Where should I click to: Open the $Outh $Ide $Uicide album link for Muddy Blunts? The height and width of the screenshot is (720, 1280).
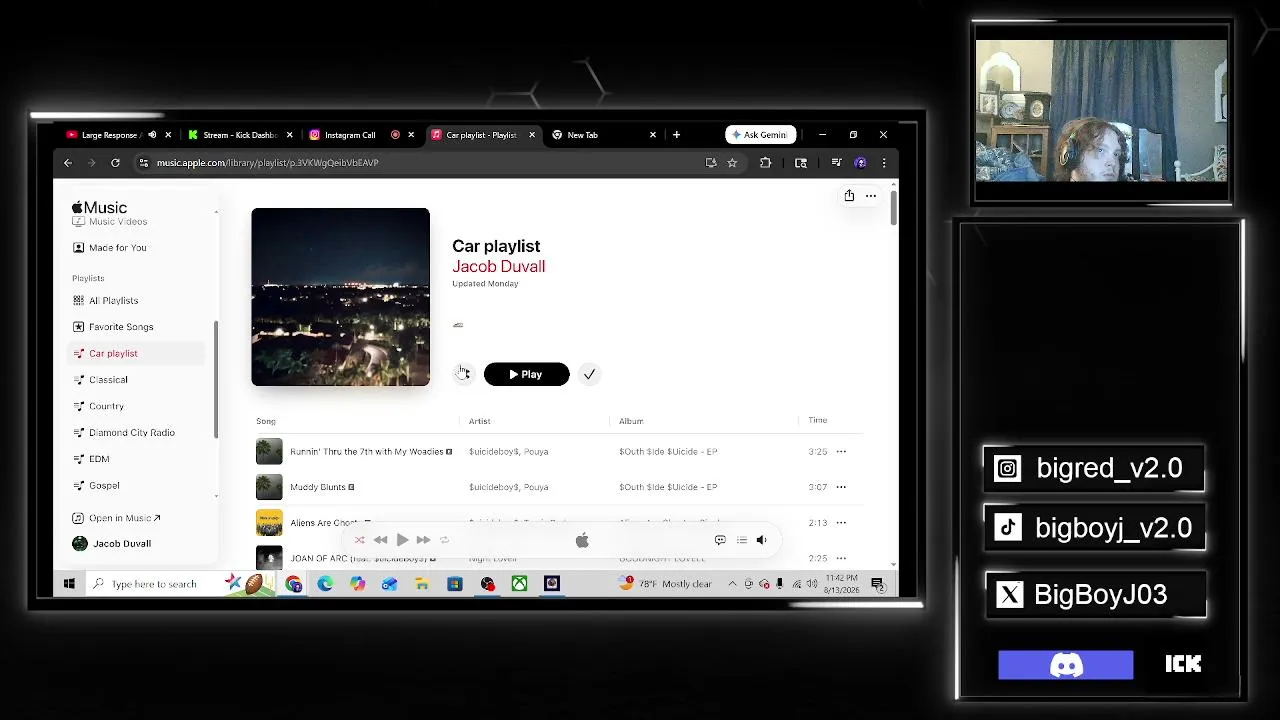(x=668, y=487)
